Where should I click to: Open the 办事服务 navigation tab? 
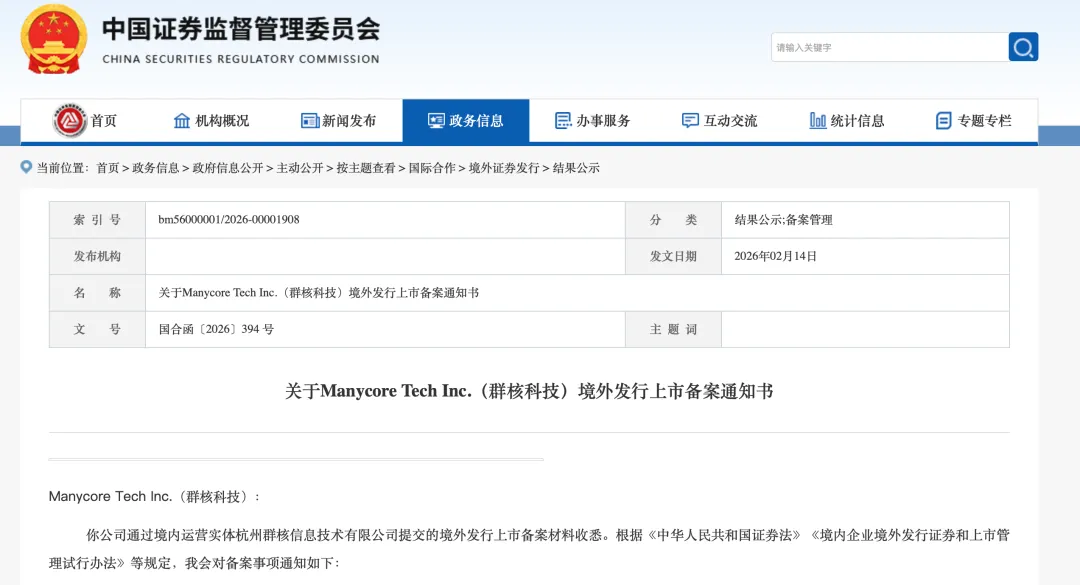coord(593,121)
